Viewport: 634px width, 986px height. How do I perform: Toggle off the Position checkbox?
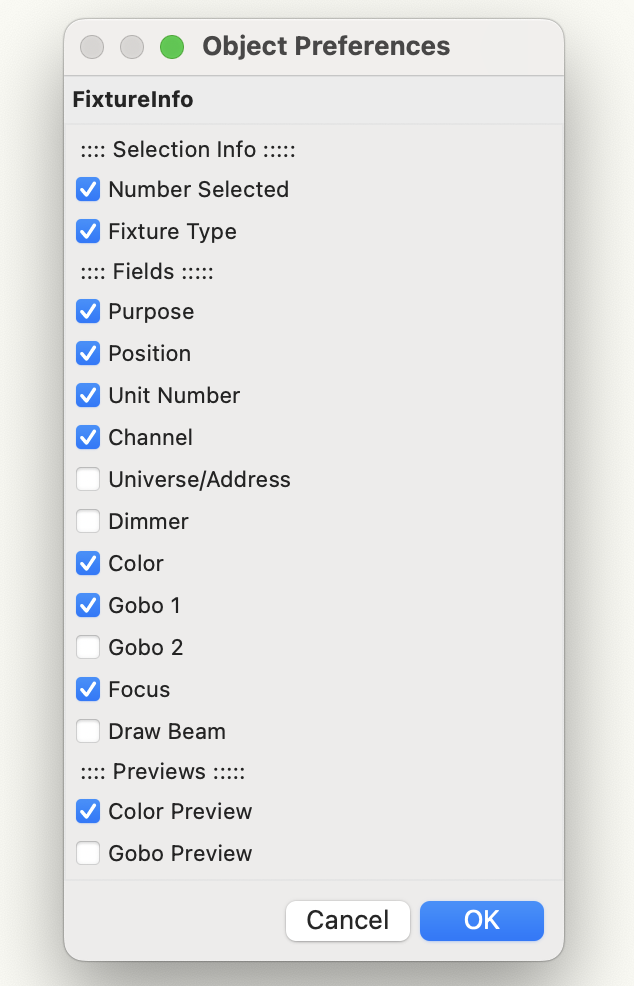click(x=88, y=353)
